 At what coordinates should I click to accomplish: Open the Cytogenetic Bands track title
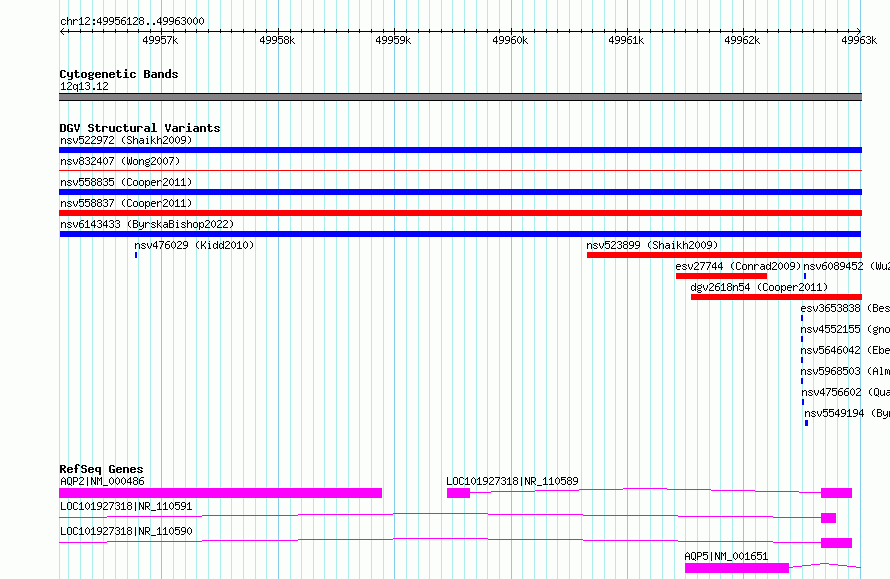tap(119, 74)
